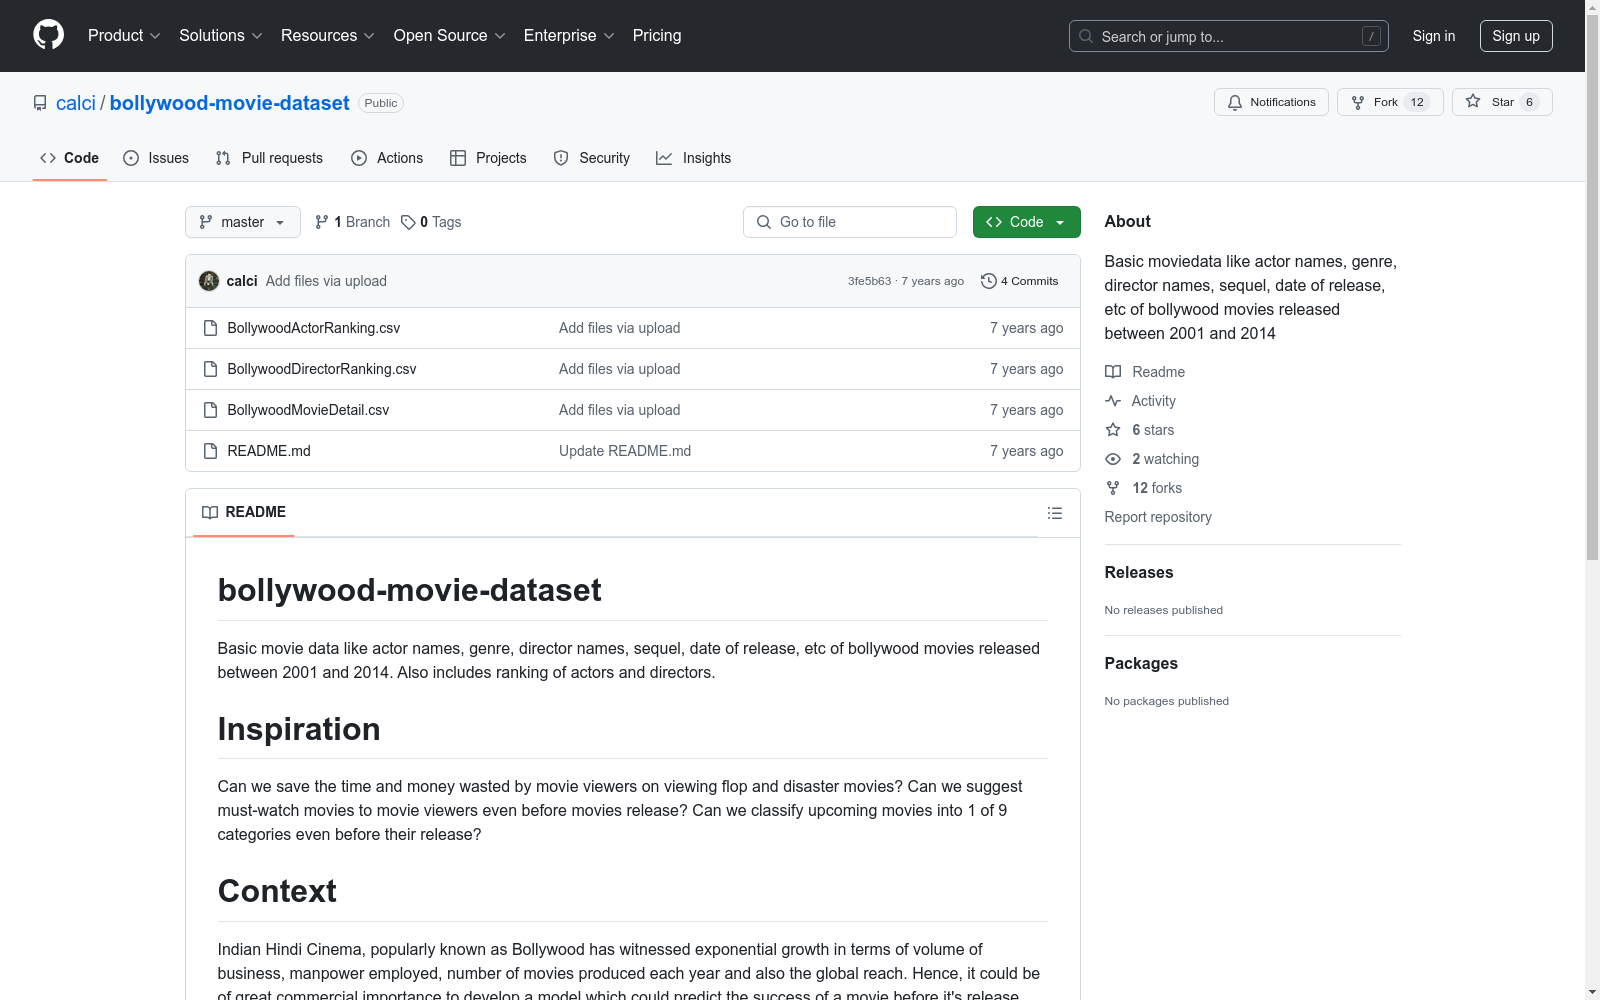Expand the Product menu
This screenshot has width=1600, height=1000.
coord(124,36)
